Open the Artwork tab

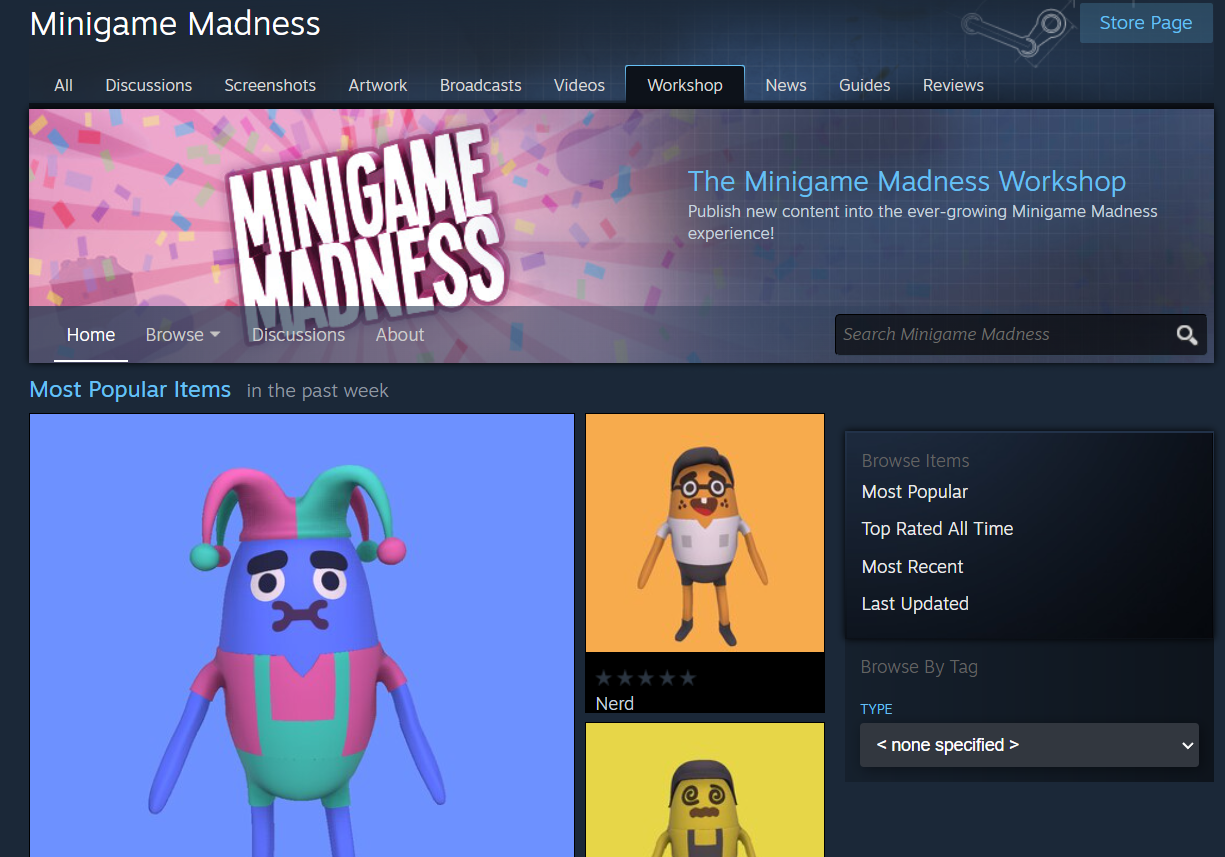378,85
